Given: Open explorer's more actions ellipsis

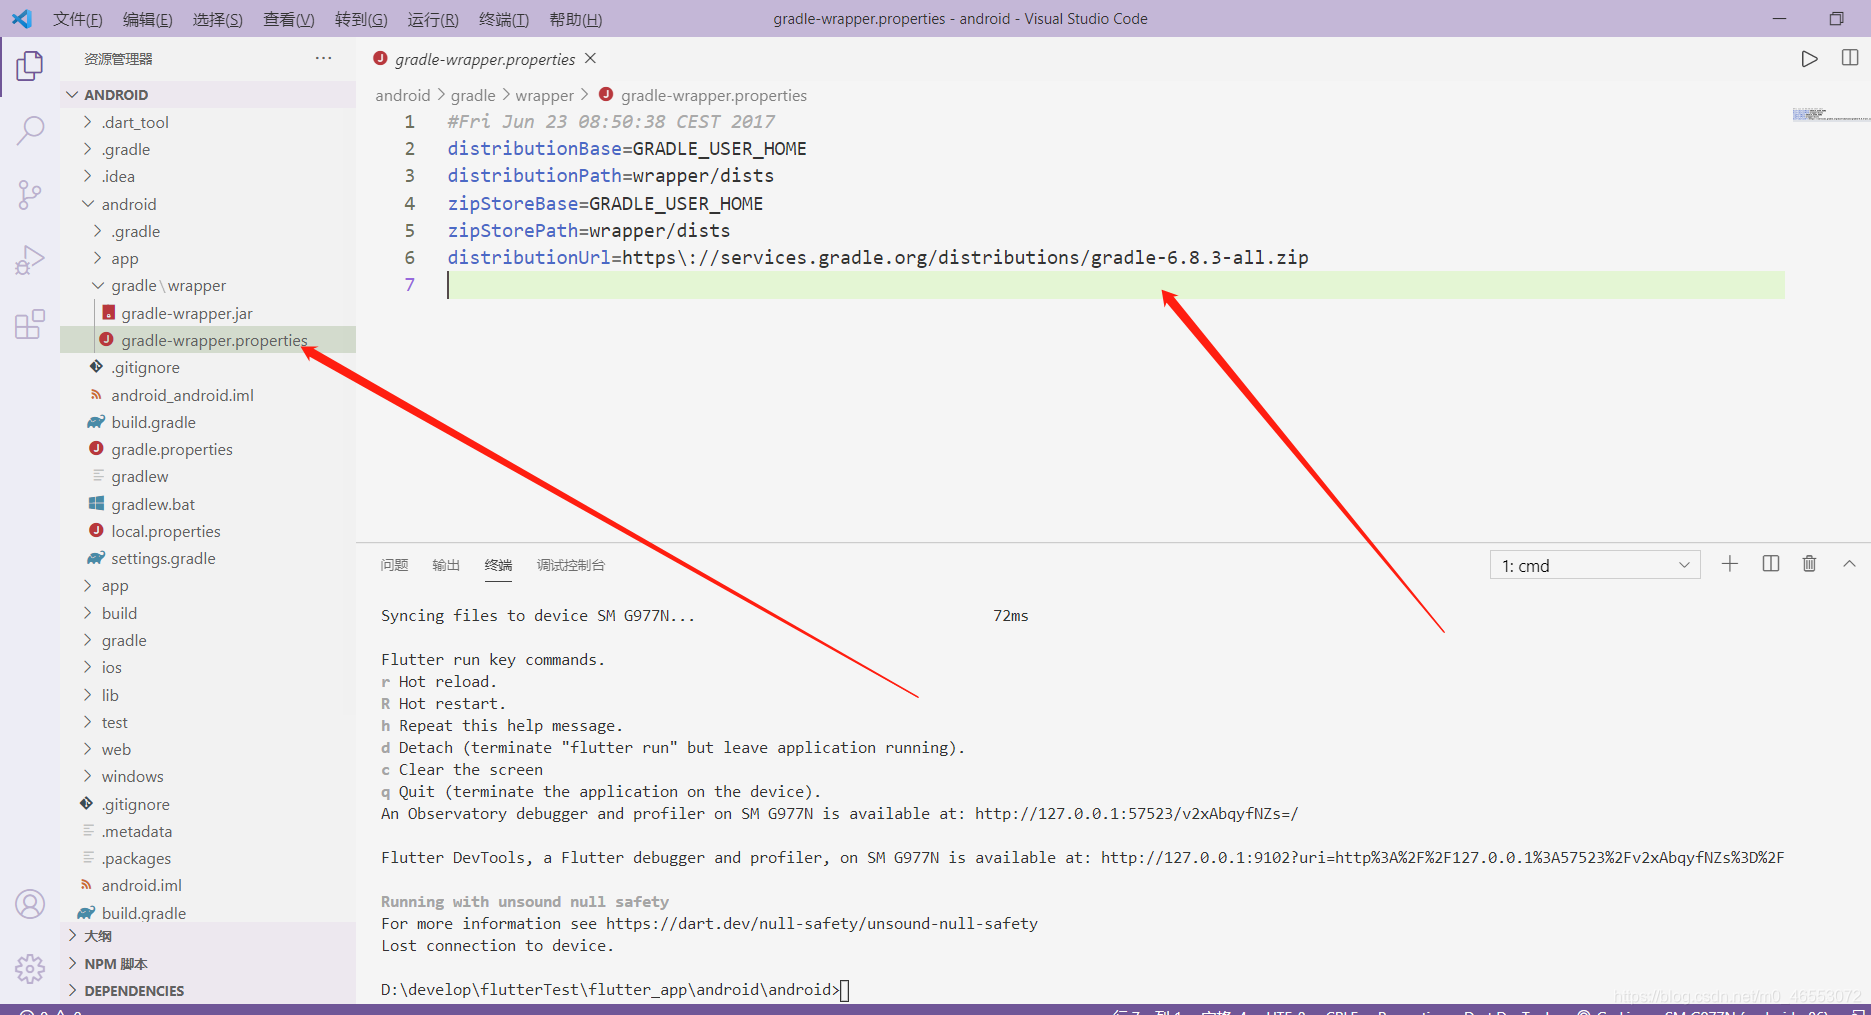Looking at the screenshot, I should point(323,58).
